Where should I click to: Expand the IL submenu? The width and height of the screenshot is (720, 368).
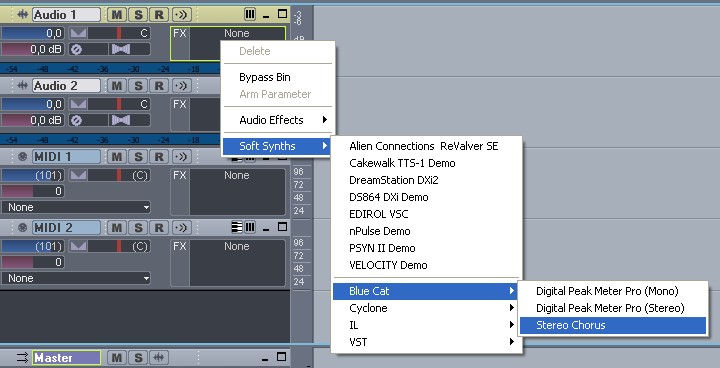pyautogui.click(x=426, y=325)
